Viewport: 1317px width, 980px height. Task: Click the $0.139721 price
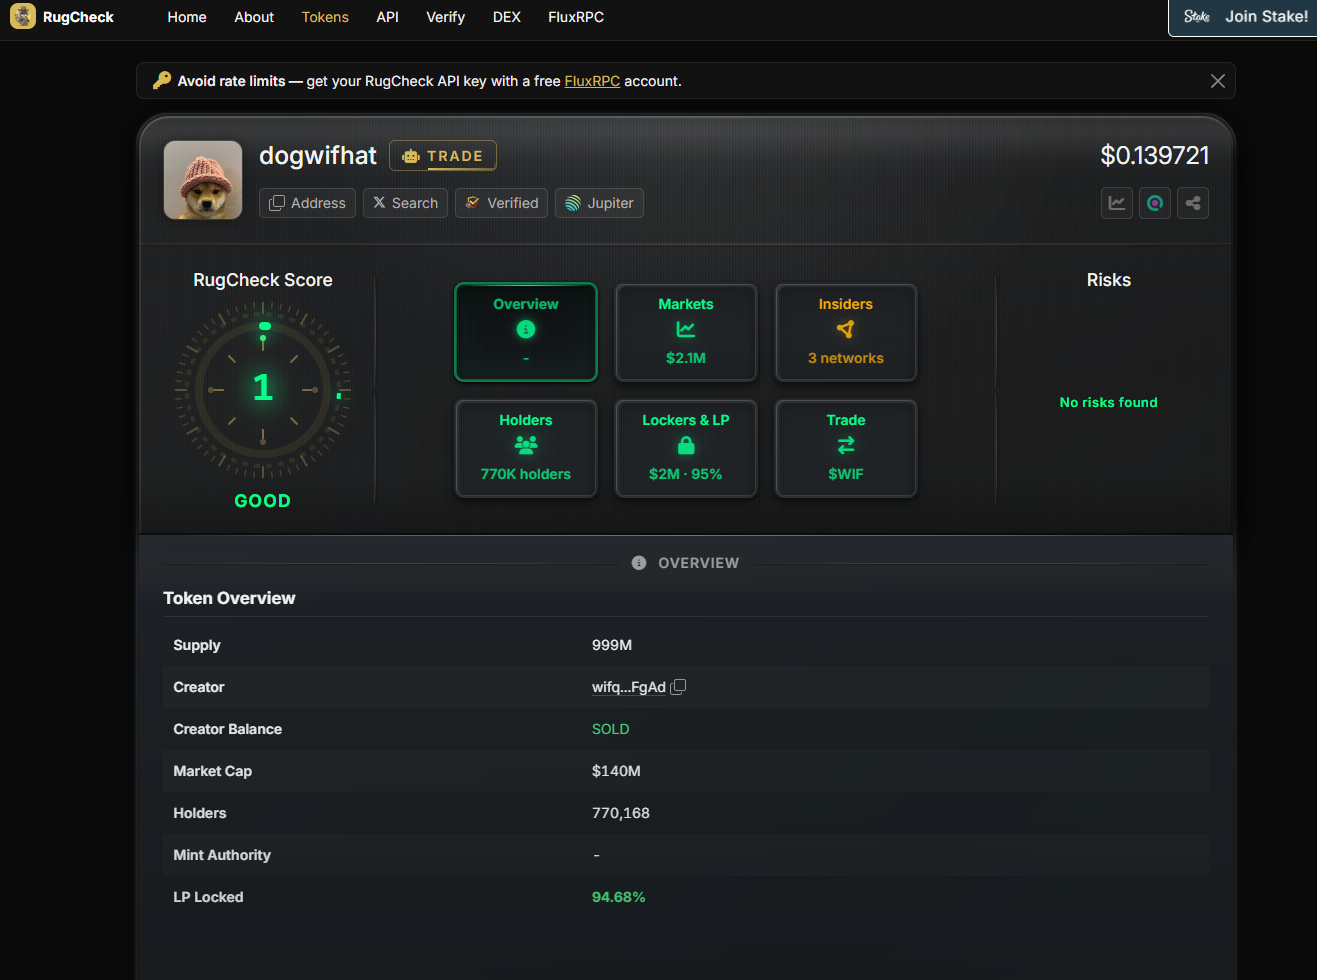pos(1155,155)
